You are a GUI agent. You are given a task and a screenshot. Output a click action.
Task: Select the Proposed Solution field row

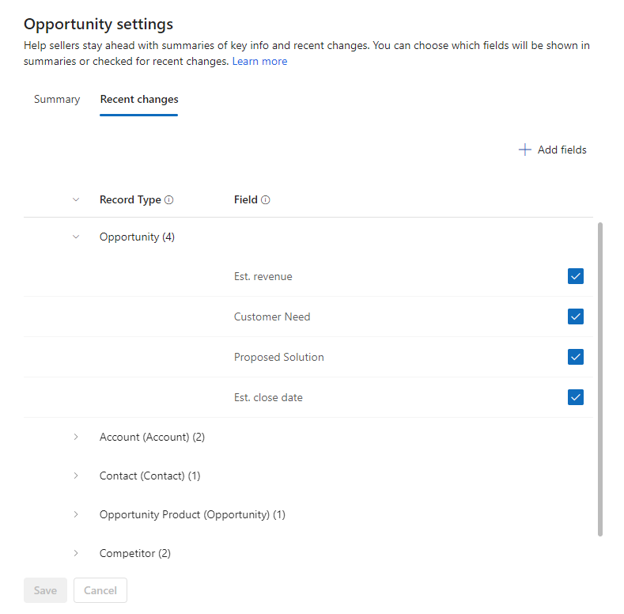tap(308, 357)
